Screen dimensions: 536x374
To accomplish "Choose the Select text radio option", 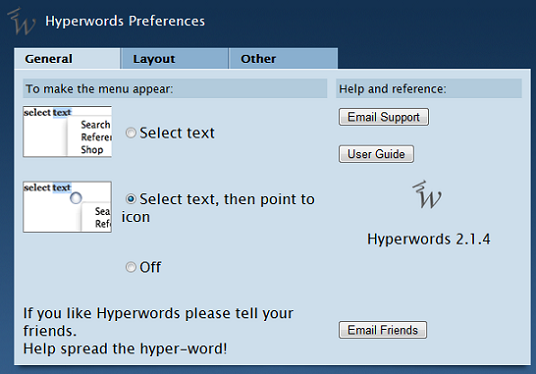I will 131,133.
